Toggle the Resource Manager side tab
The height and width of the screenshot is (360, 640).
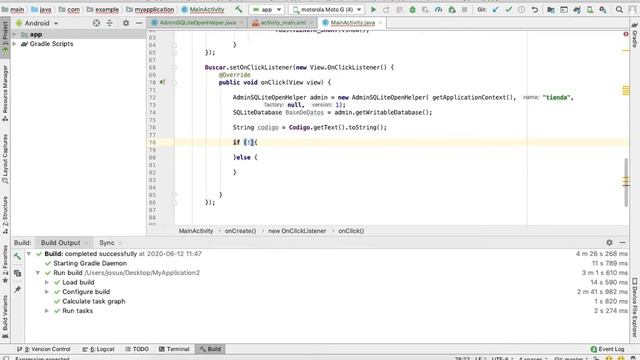pos(5,93)
